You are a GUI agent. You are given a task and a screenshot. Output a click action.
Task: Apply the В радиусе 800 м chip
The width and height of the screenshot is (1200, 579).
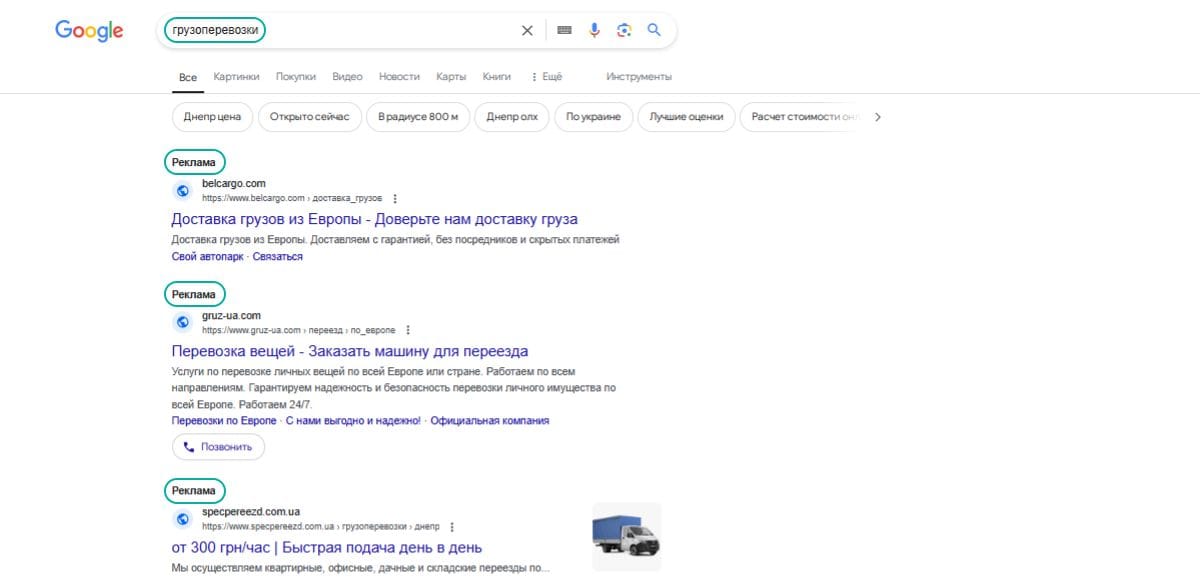tap(418, 117)
